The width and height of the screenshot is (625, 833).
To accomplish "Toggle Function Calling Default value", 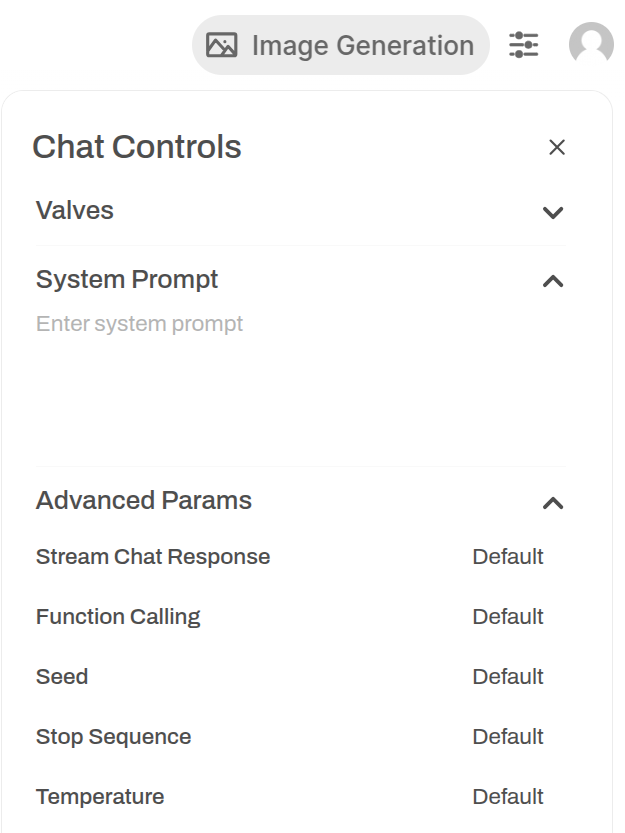I will click(x=508, y=617).
